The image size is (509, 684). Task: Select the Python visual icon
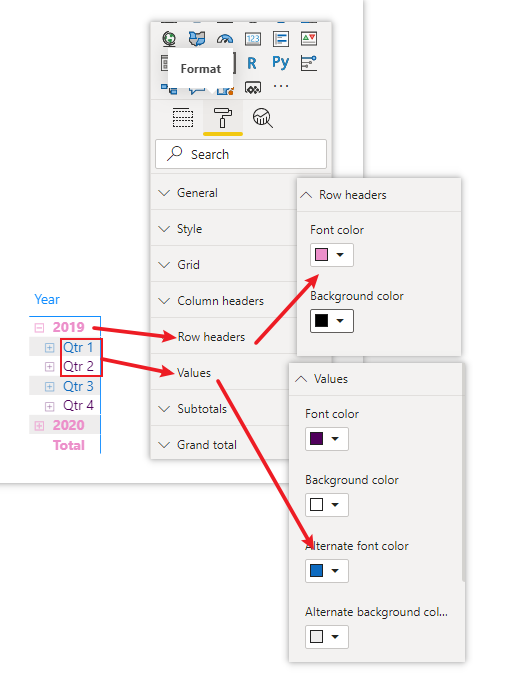tap(280, 63)
